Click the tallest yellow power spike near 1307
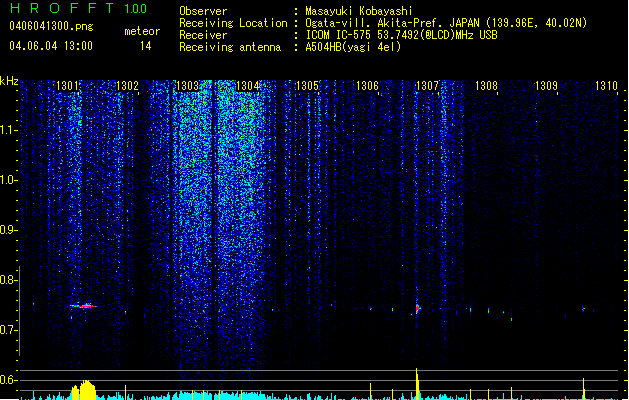The image size is (629, 400). pos(417,384)
